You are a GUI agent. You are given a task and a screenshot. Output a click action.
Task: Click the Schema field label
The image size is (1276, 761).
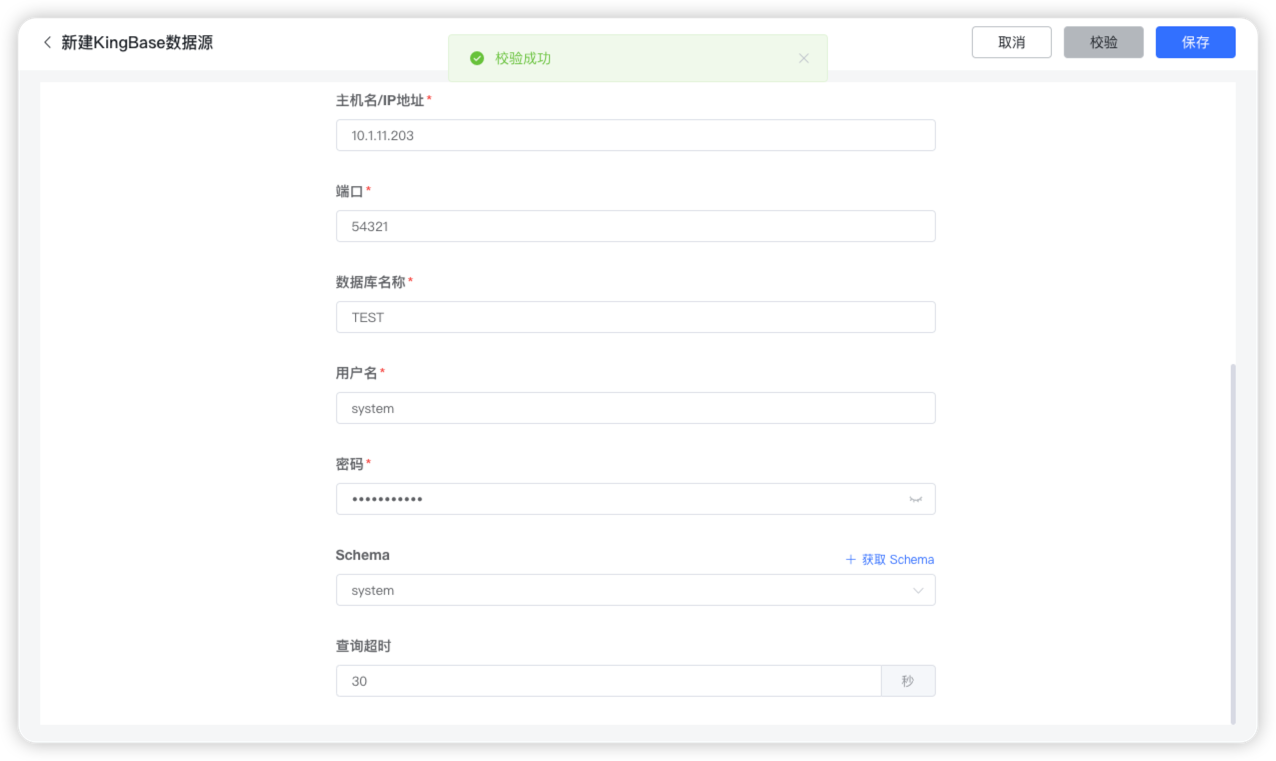(363, 555)
